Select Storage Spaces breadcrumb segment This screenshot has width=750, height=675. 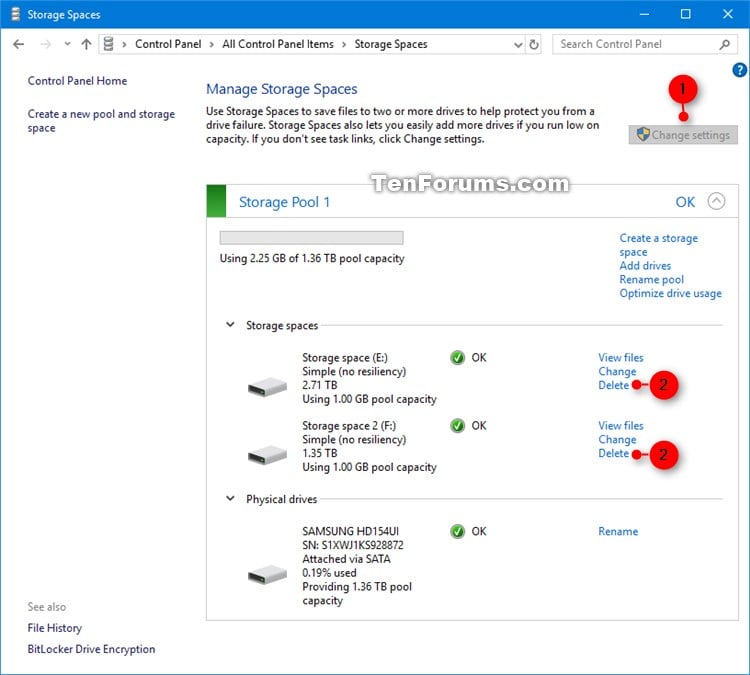pos(391,44)
